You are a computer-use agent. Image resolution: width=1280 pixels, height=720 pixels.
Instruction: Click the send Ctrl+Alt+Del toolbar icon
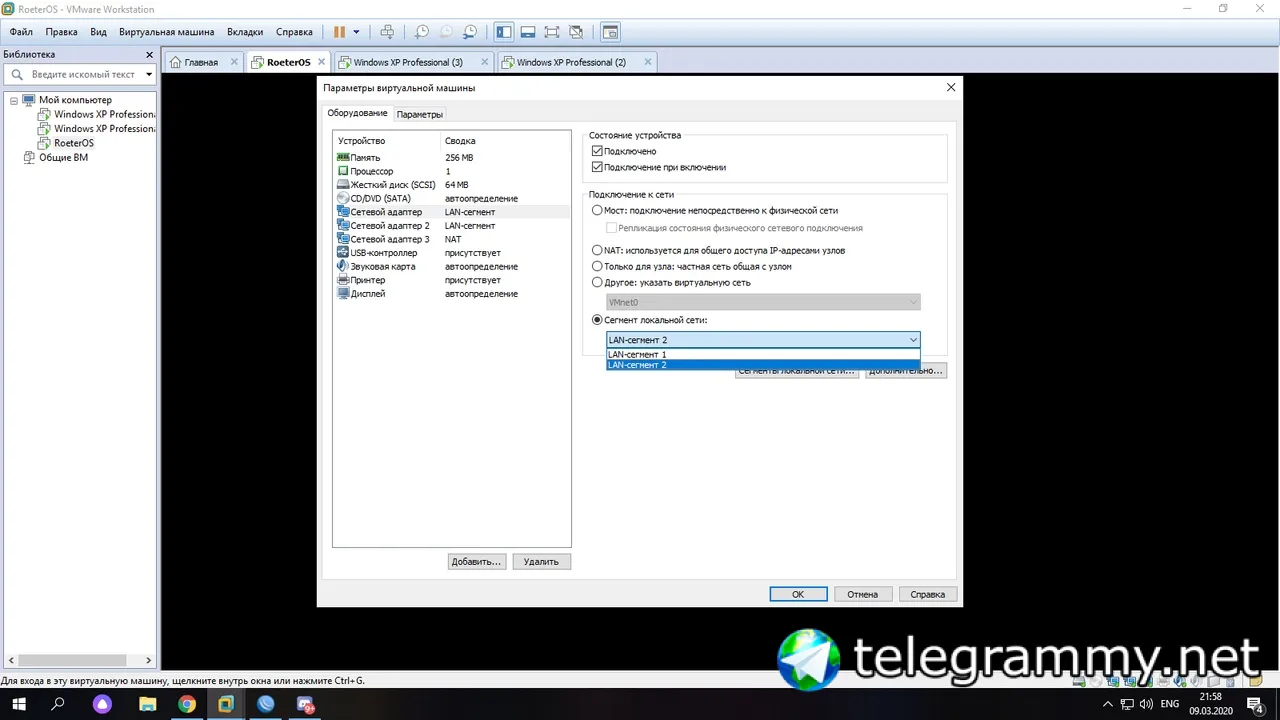pyautogui.click(x=388, y=32)
